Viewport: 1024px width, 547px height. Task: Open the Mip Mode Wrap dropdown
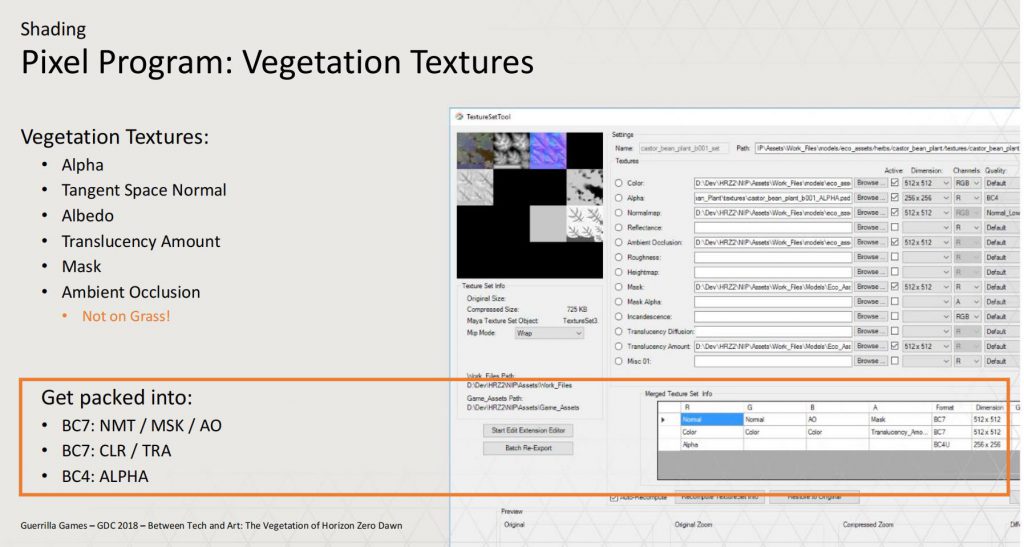point(547,333)
